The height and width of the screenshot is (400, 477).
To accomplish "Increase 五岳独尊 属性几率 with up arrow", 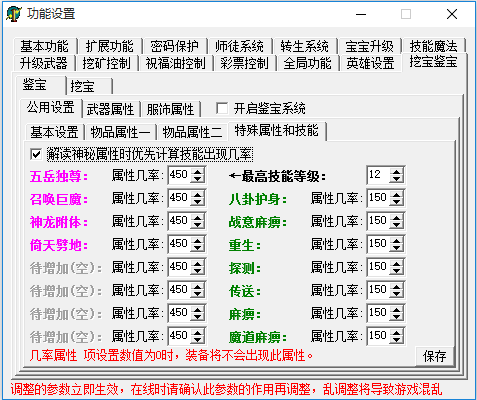I will click(x=197, y=171).
